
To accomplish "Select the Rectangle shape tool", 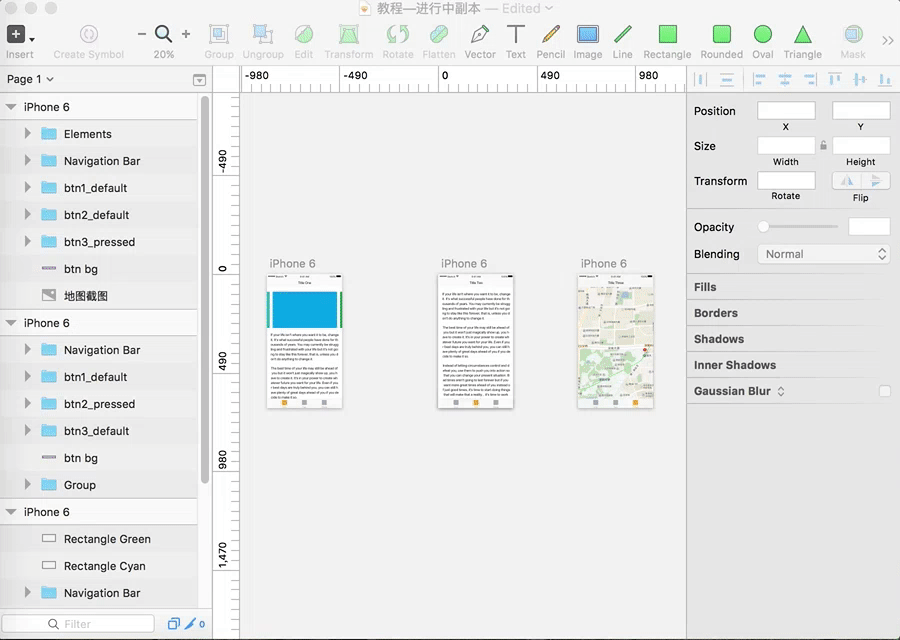I will (667, 34).
